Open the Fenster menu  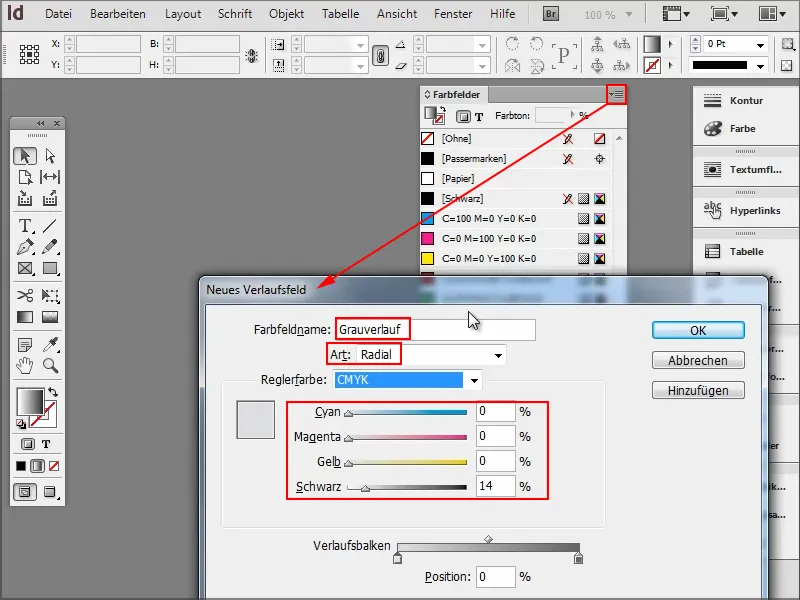point(453,14)
